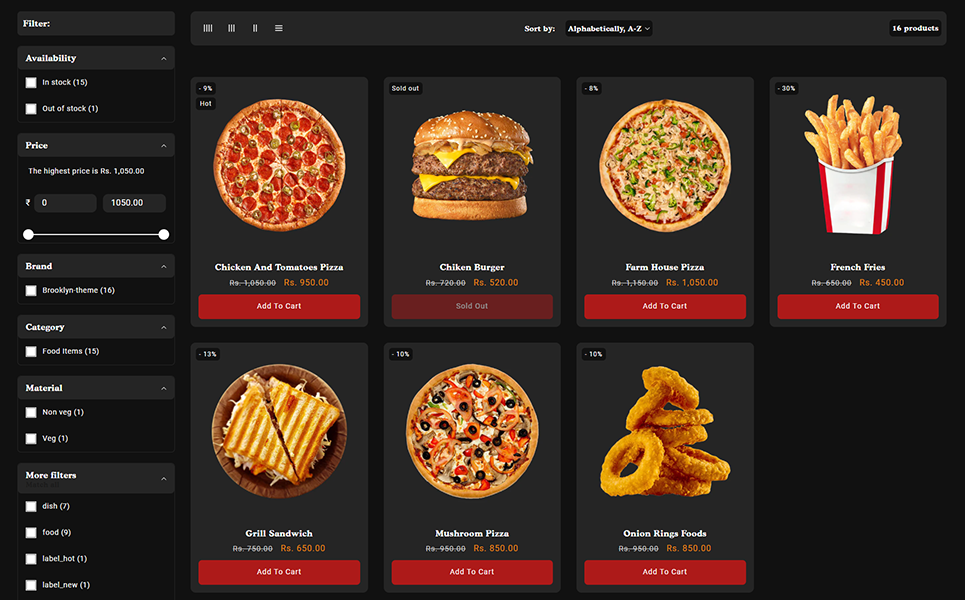Open the Mushroom Pizza product title link

pos(472,533)
